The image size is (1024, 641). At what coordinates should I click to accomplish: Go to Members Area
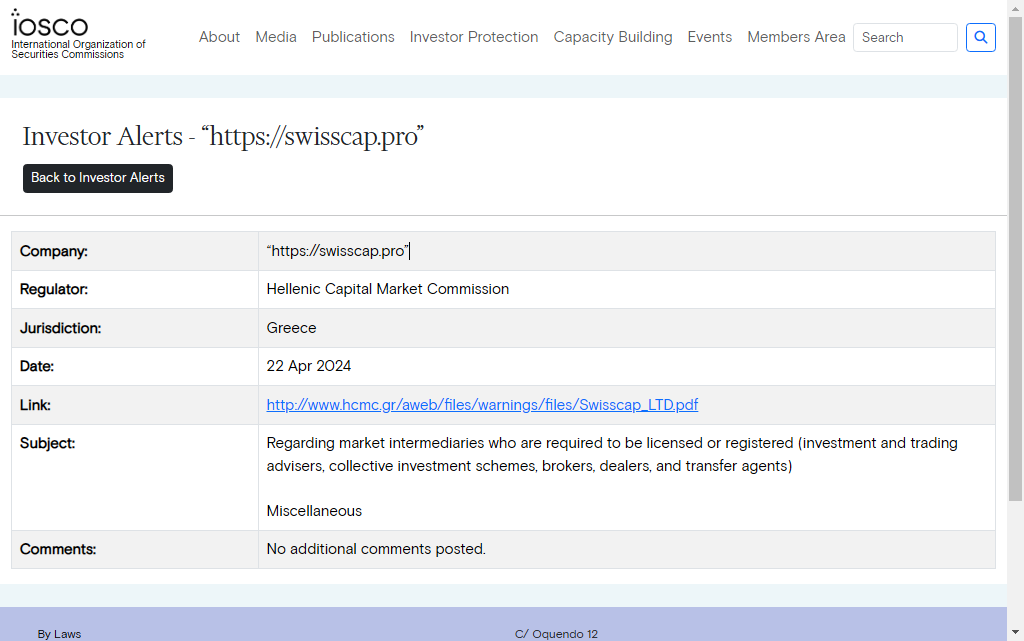(796, 37)
